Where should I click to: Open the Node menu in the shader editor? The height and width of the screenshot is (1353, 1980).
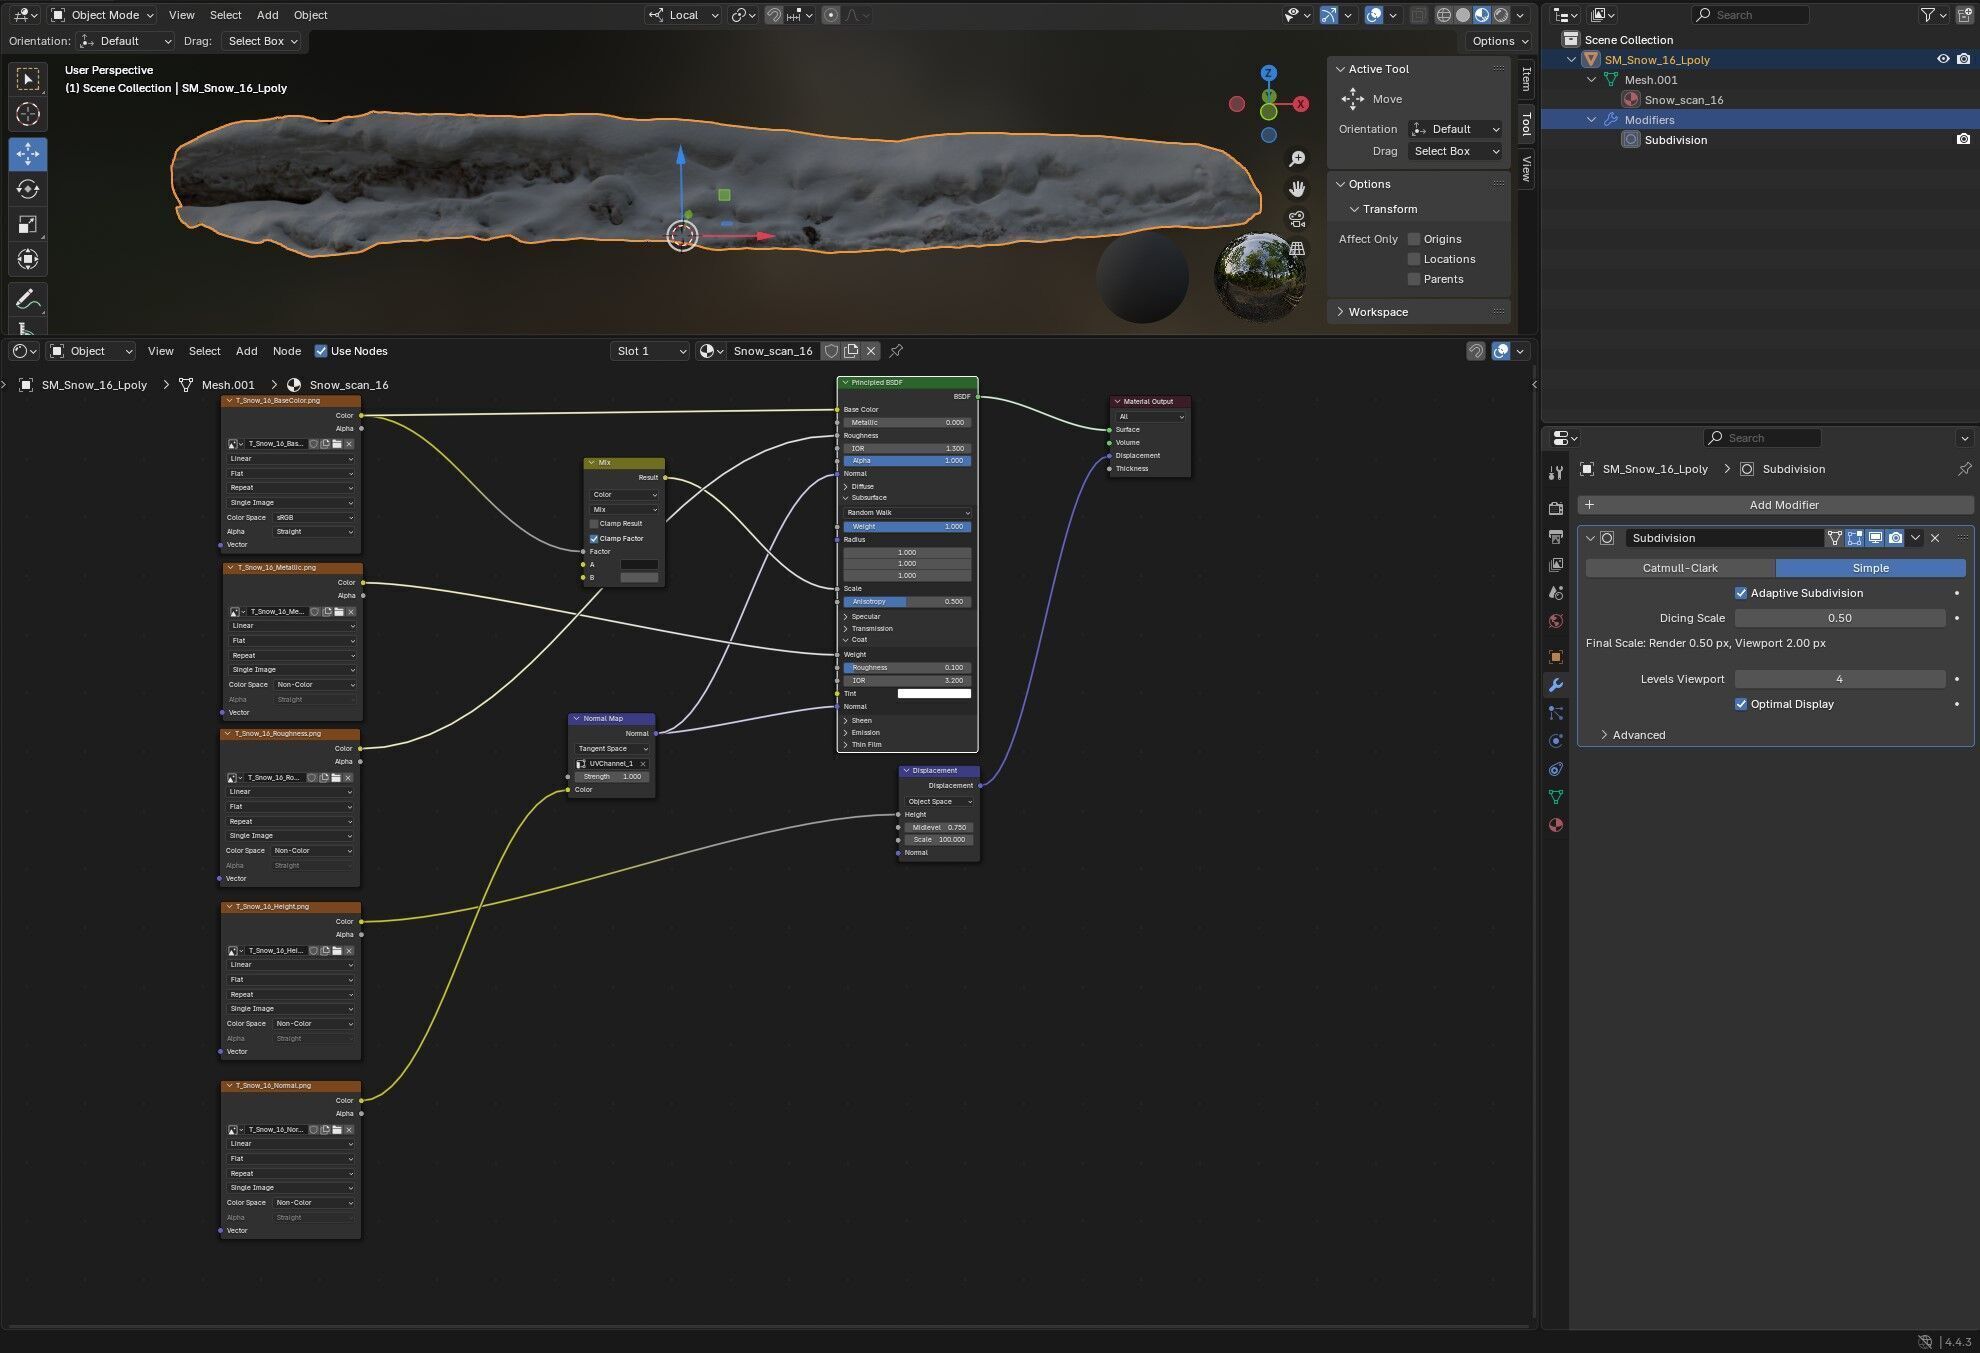click(286, 351)
